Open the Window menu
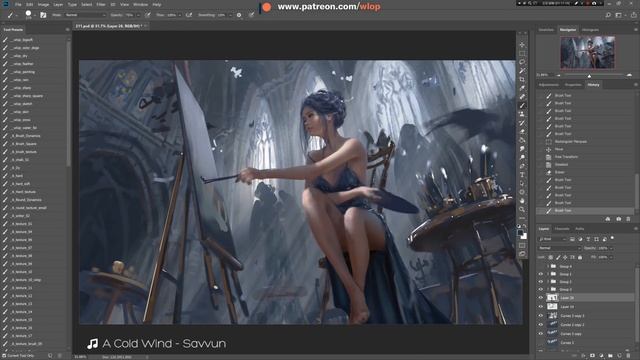The height and width of the screenshot is (360, 640). coord(140,4)
